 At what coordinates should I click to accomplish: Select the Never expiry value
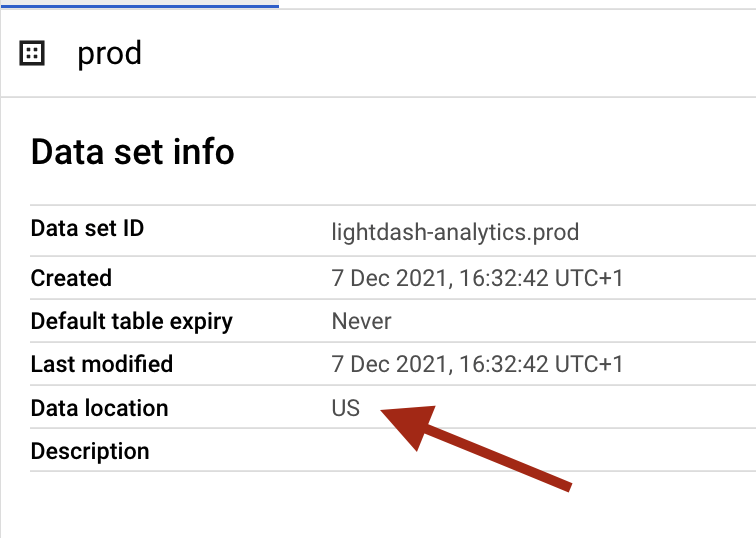pos(362,321)
